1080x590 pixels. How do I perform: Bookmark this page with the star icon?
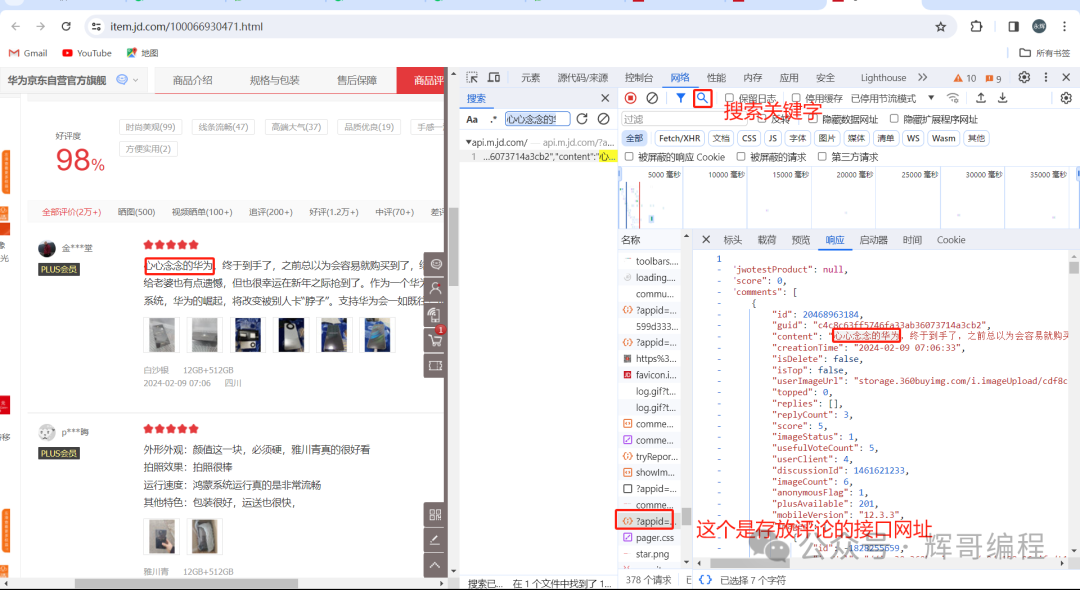pos(941,26)
